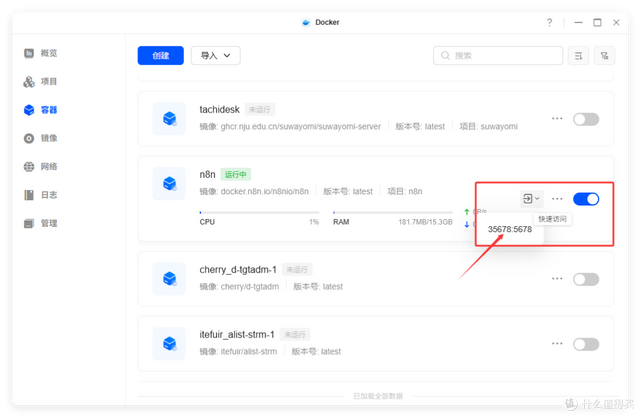Open more options for tachidesk
This screenshot has width=640, height=417.
tap(557, 119)
